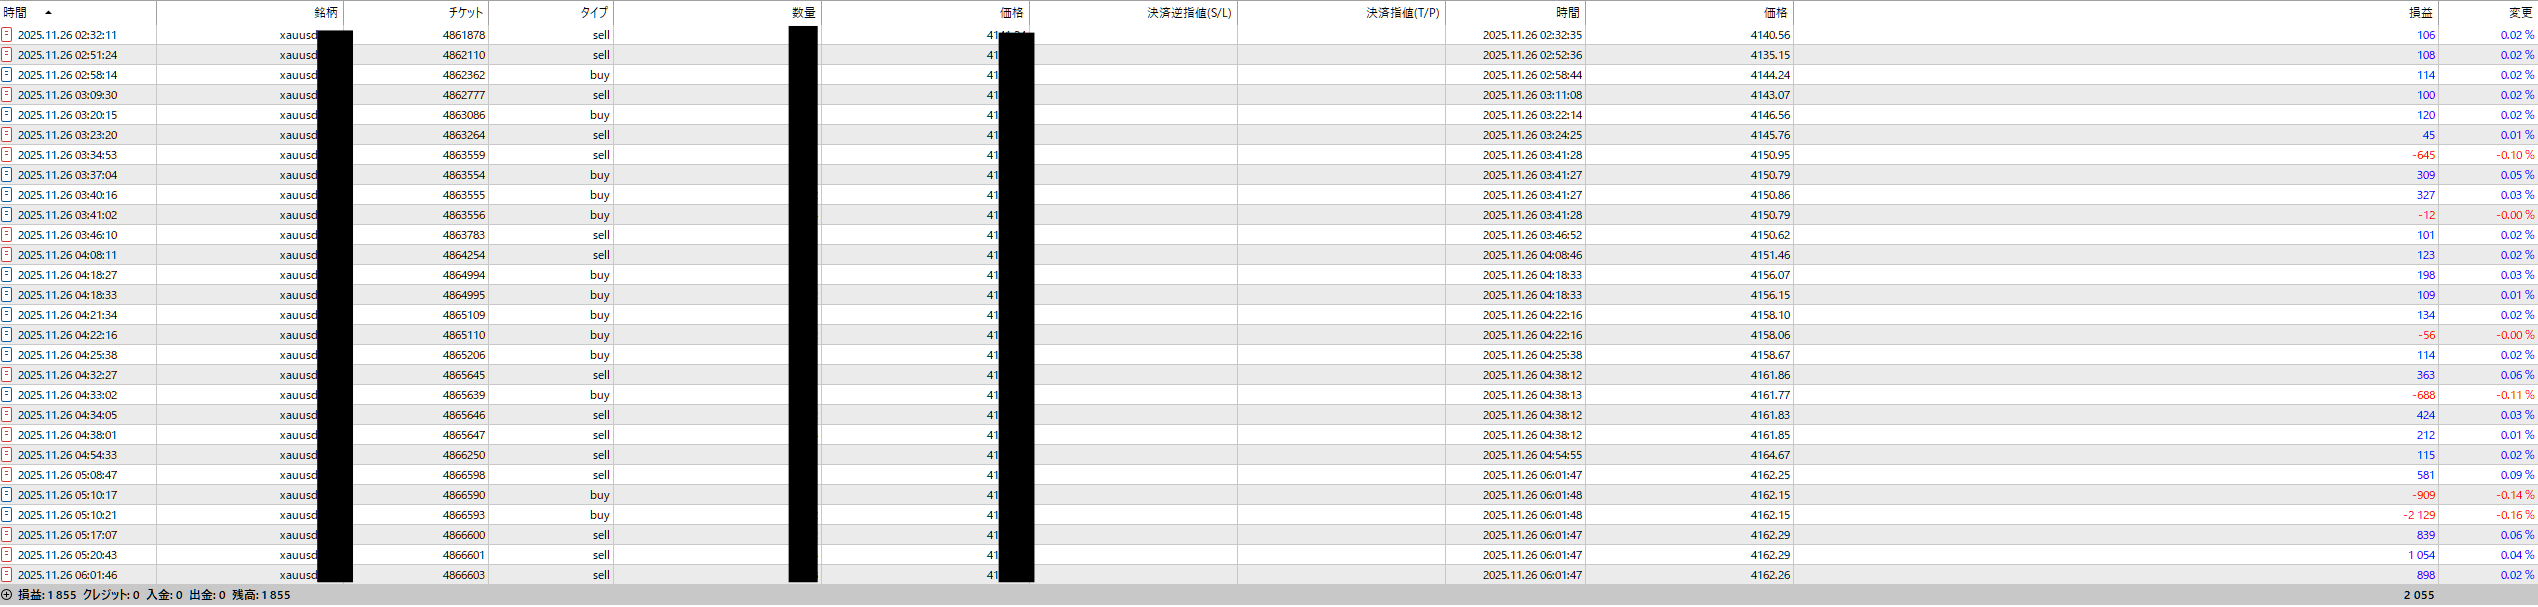Click the profit value 581
2538x607 pixels.
click(x=2426, y=475)
